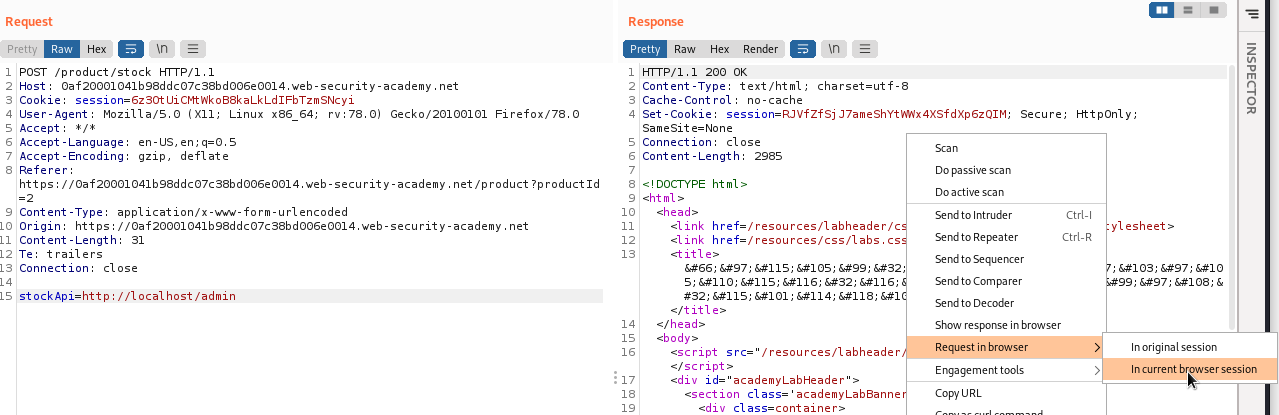
Task: Toggle \n non-printable chars in Response panel
Action: click(x=834, y=49)
